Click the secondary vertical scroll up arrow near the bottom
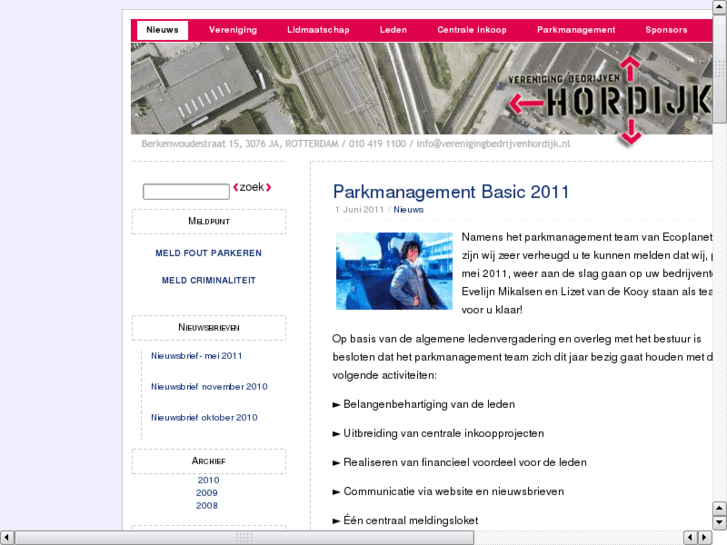This screenshot has height=545, width=727. [x=719, y=508]
